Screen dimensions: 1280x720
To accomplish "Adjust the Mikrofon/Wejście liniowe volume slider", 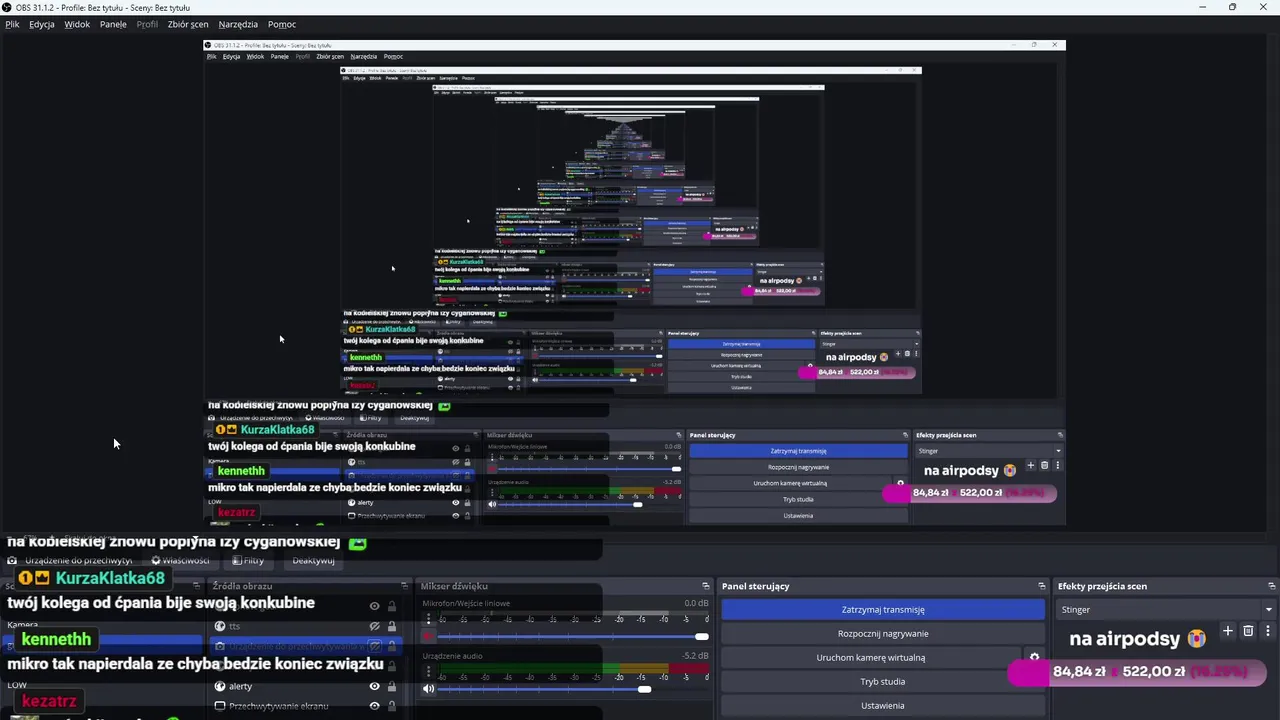I will [573, 637].
